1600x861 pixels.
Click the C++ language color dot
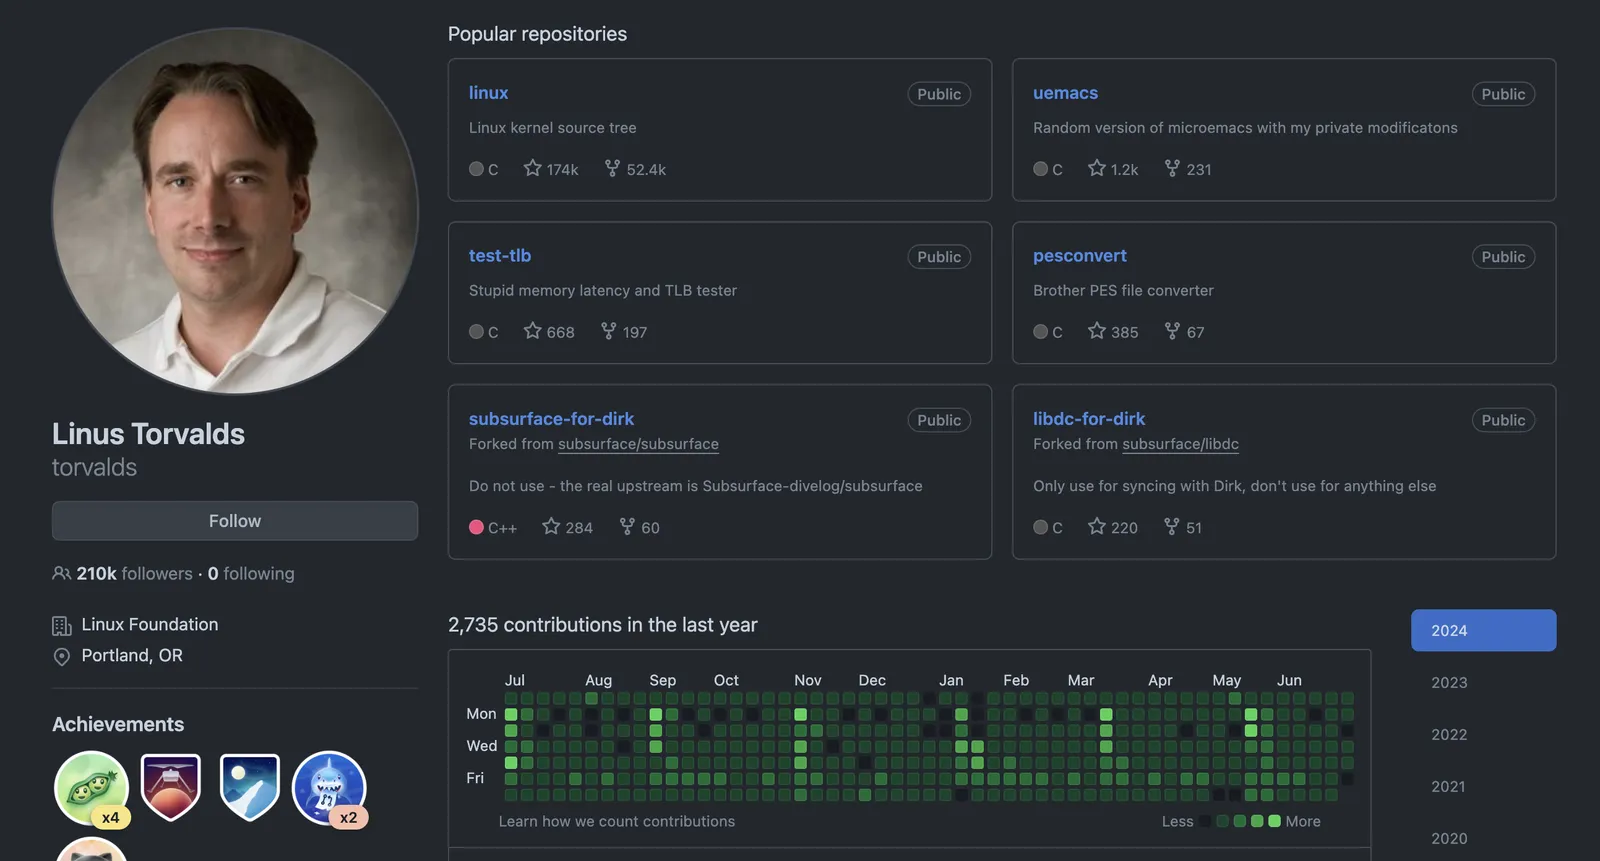click(x=476, y=527)
